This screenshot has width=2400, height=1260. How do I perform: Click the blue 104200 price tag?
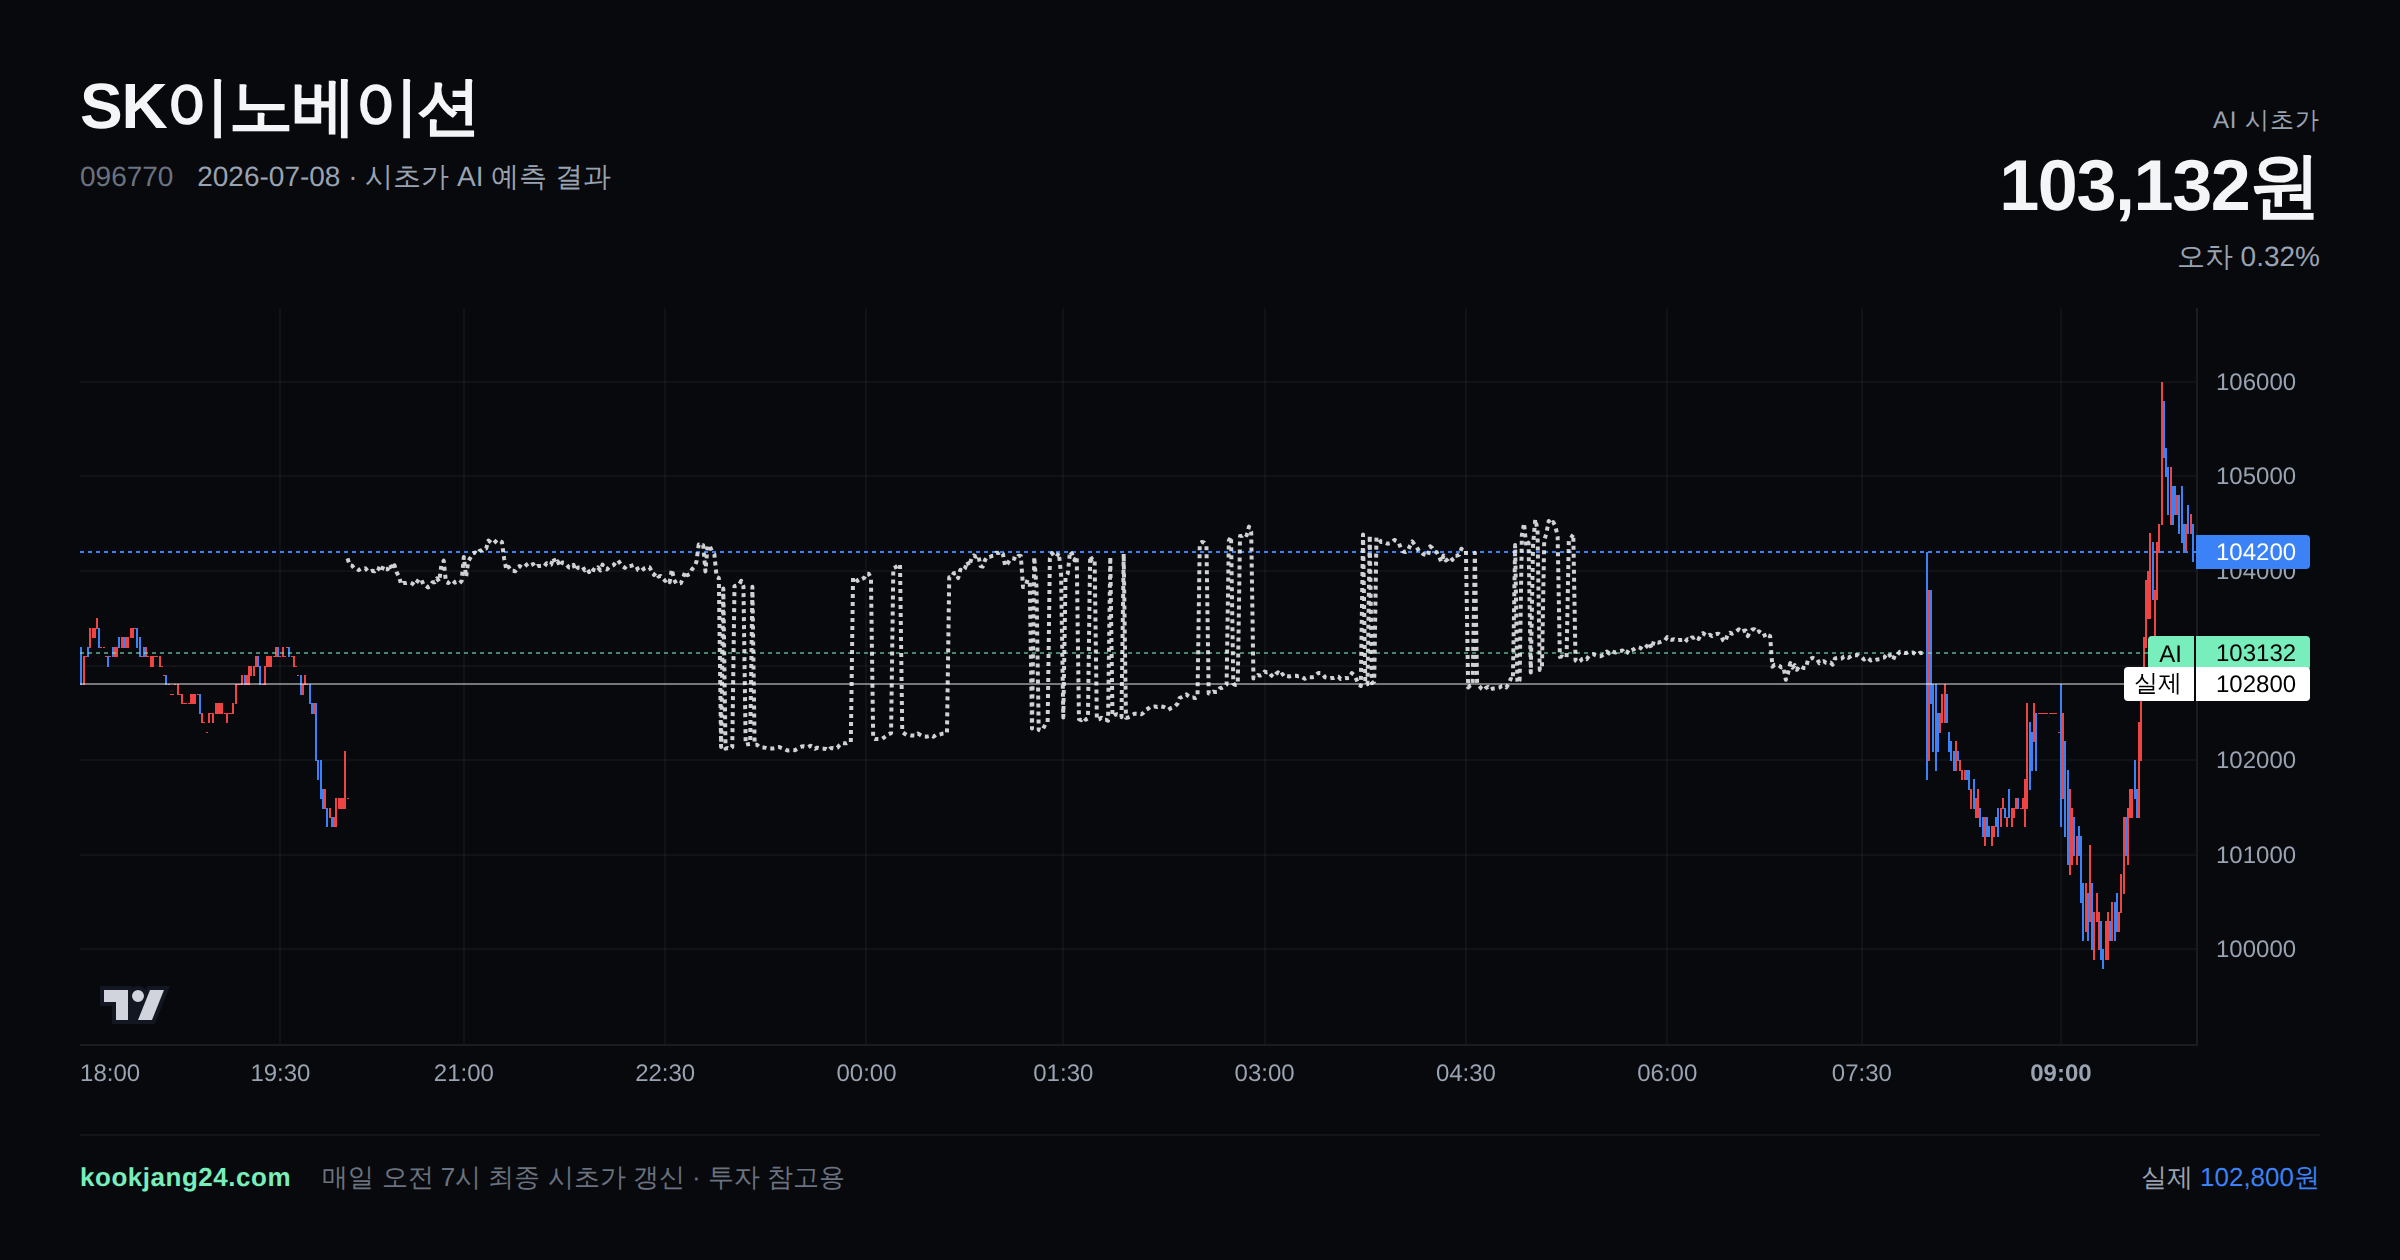(2253, 552)
